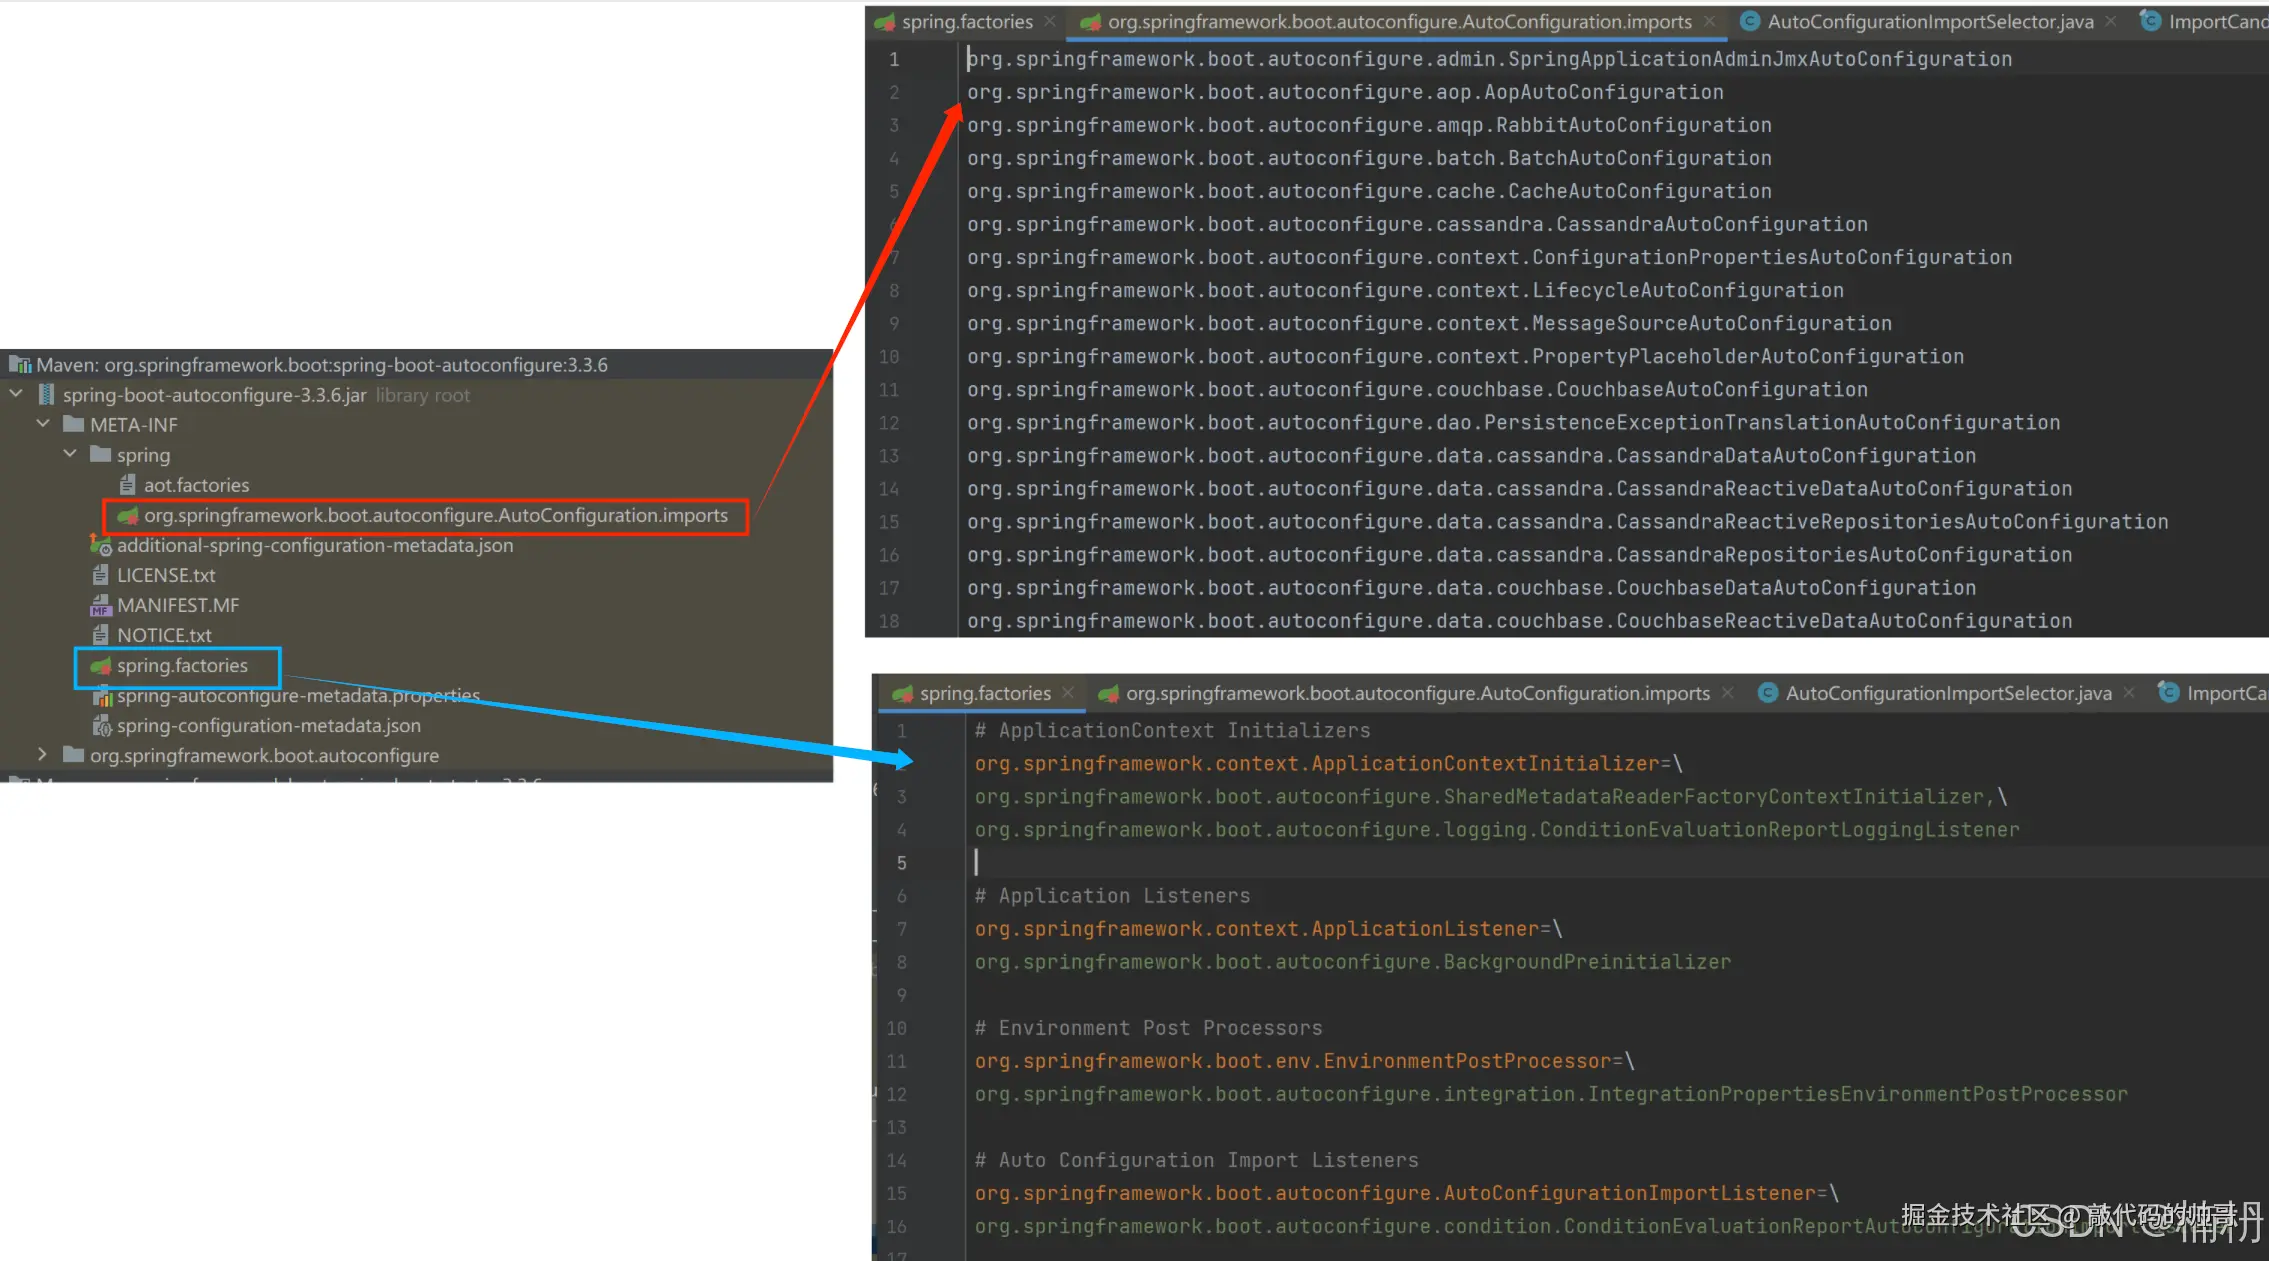
Task: Collapse the META-INF folder chevron
Action: (43, 425)
